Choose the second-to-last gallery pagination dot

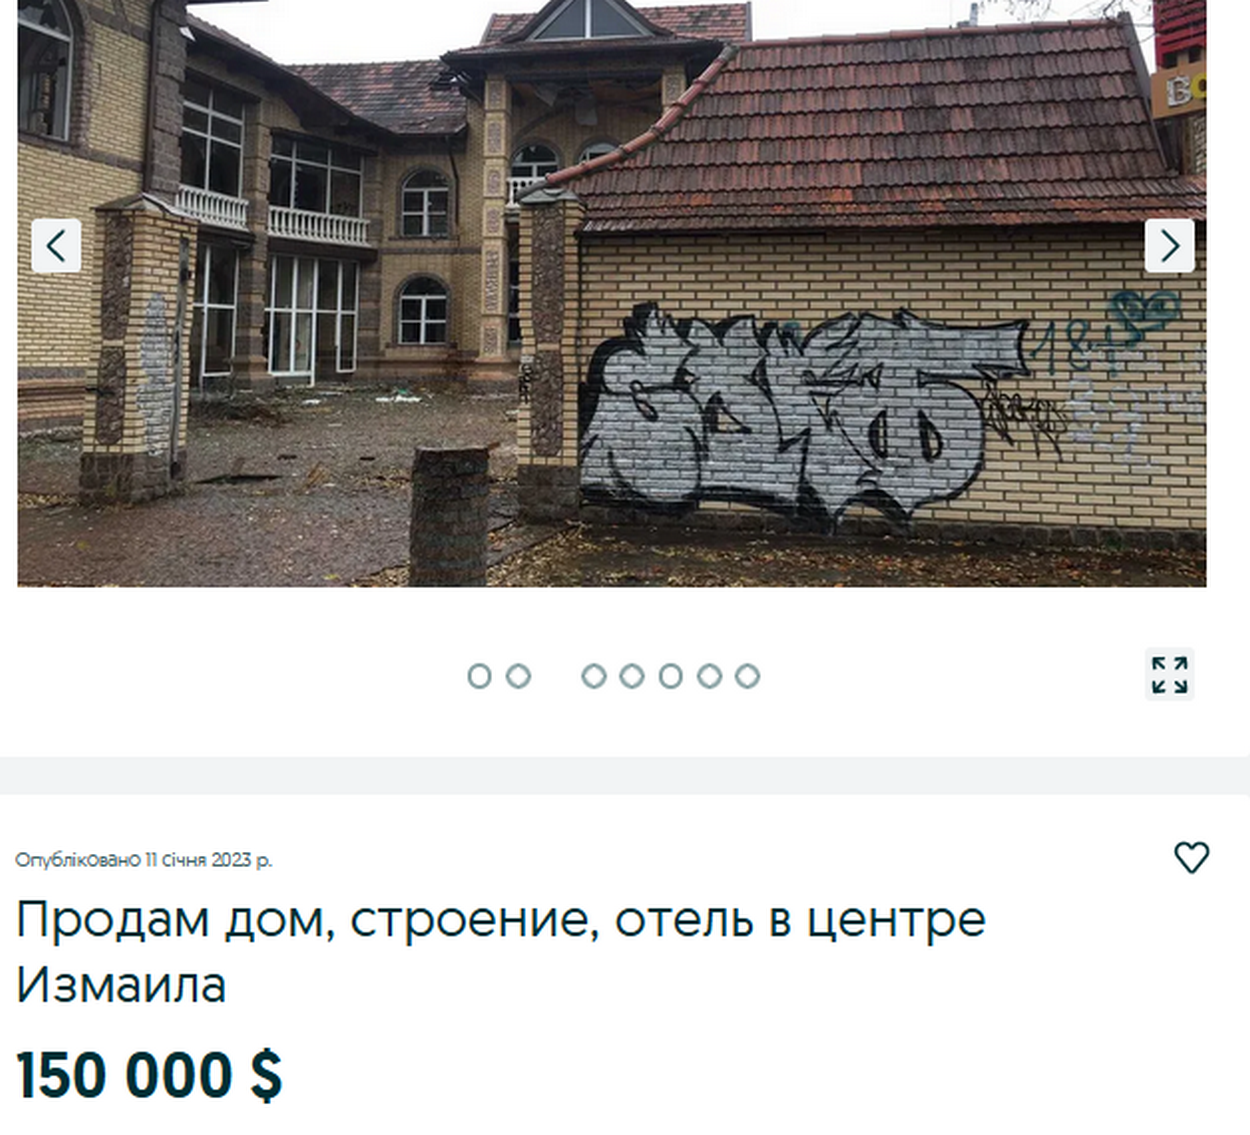point(709,676)
